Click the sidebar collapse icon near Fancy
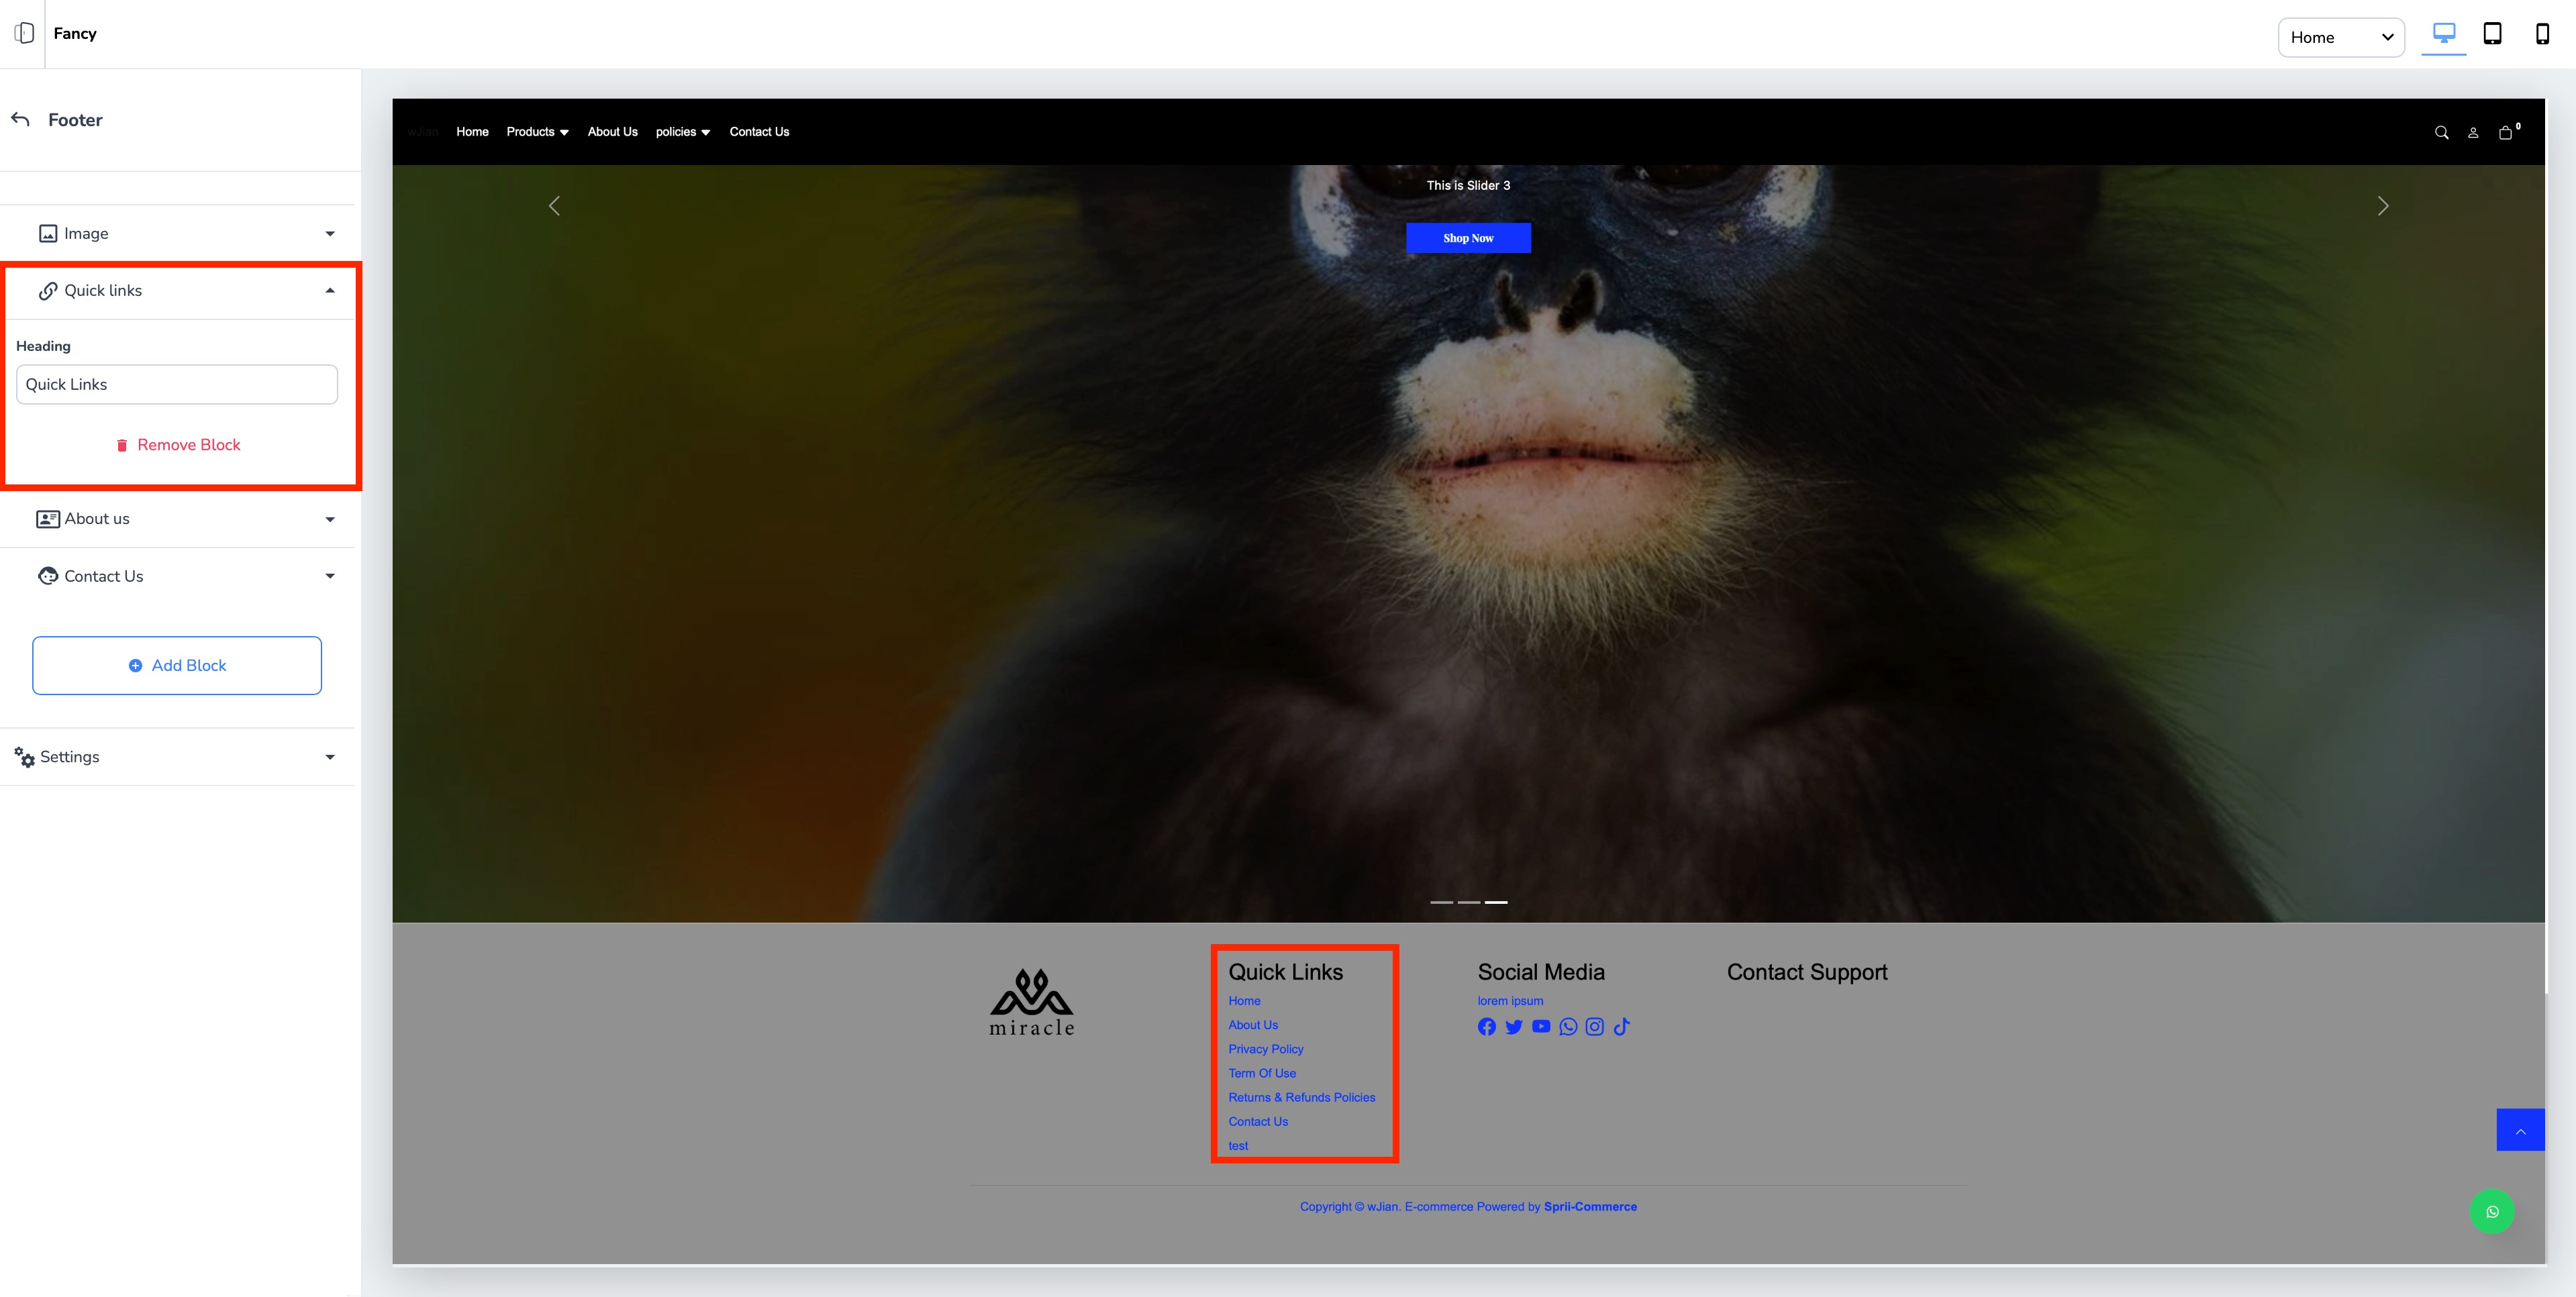 (24, 33)
